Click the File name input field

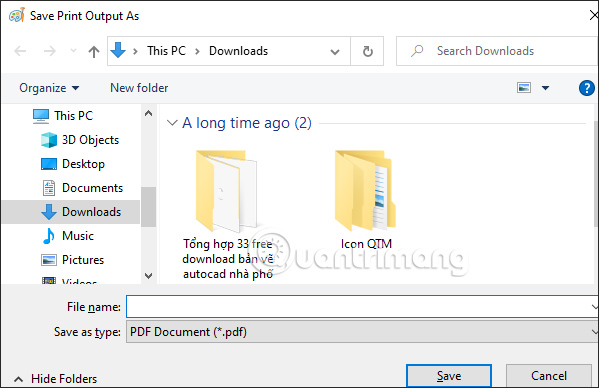point(362,306)
